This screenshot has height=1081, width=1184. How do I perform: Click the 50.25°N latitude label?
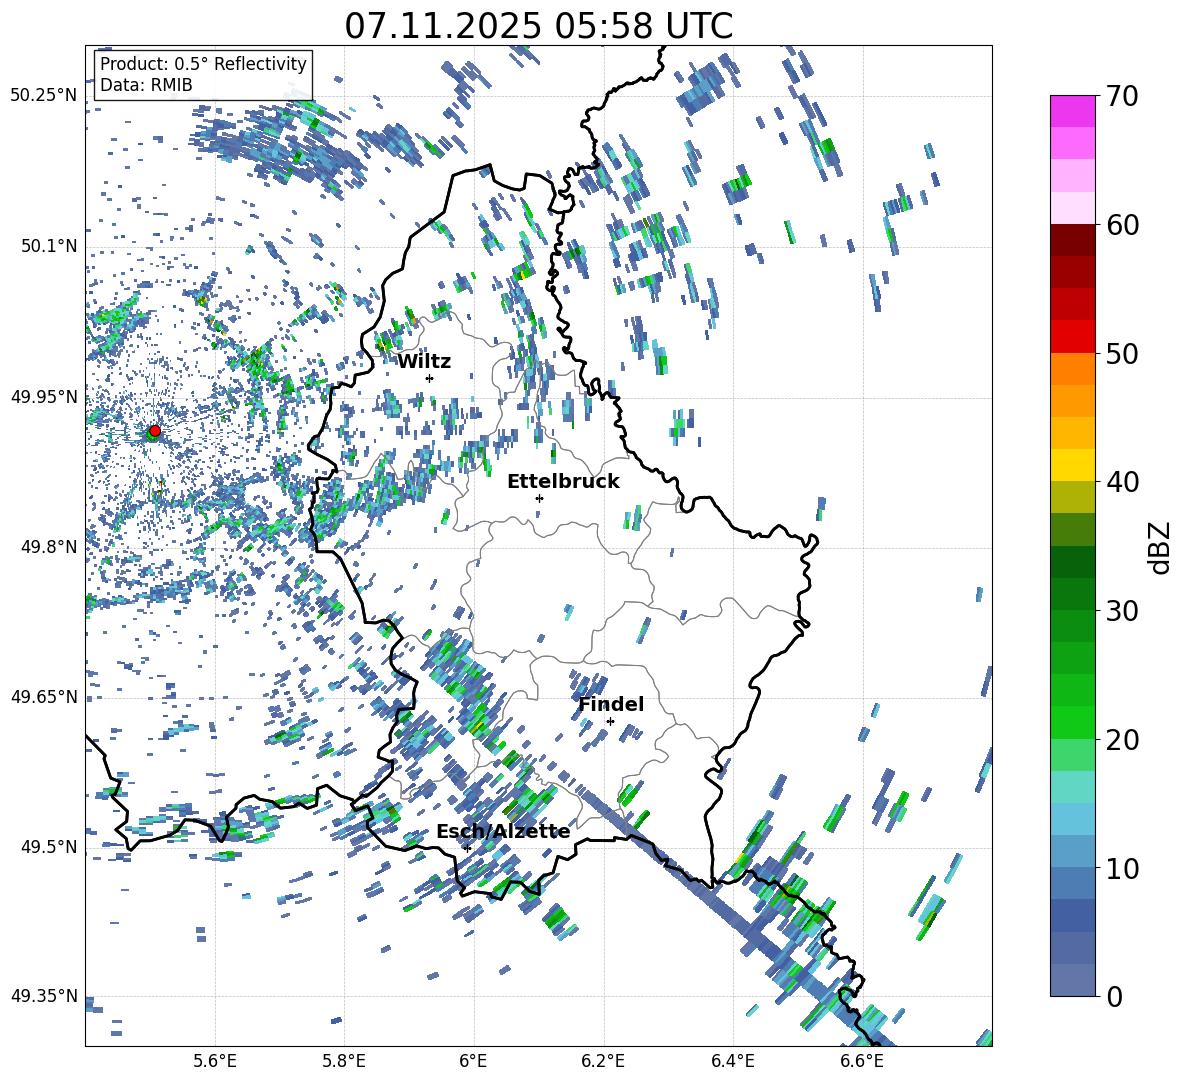click(44, 96)
